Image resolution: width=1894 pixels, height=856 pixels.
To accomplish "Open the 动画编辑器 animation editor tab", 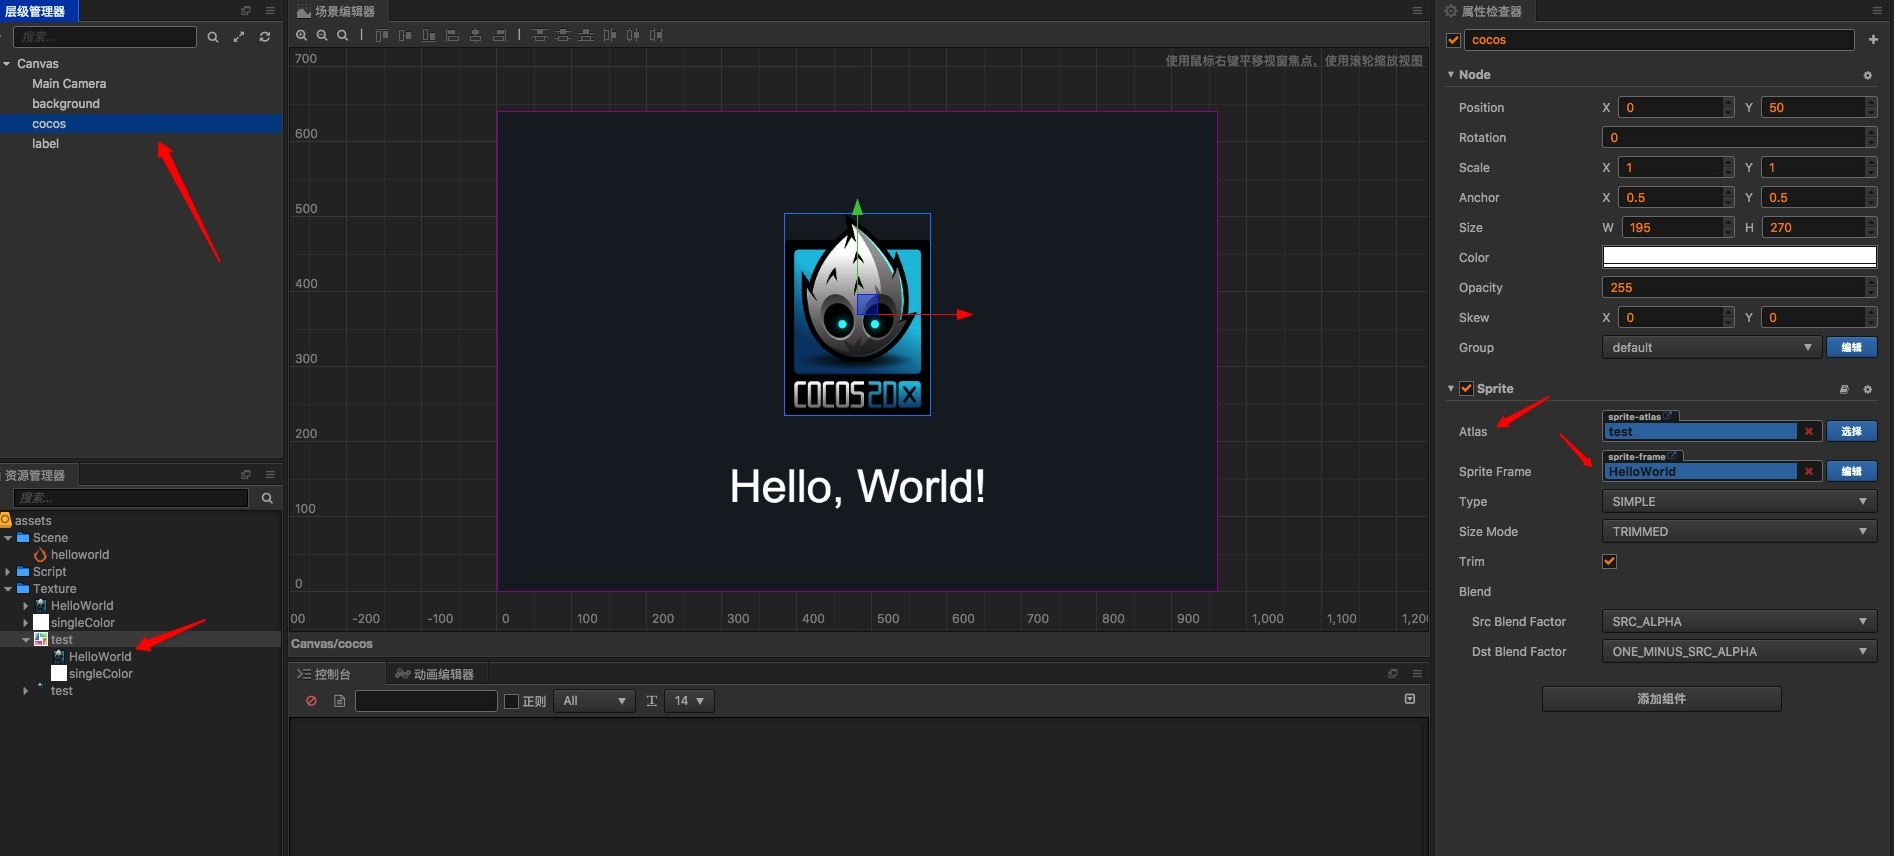I will [435, 674].
